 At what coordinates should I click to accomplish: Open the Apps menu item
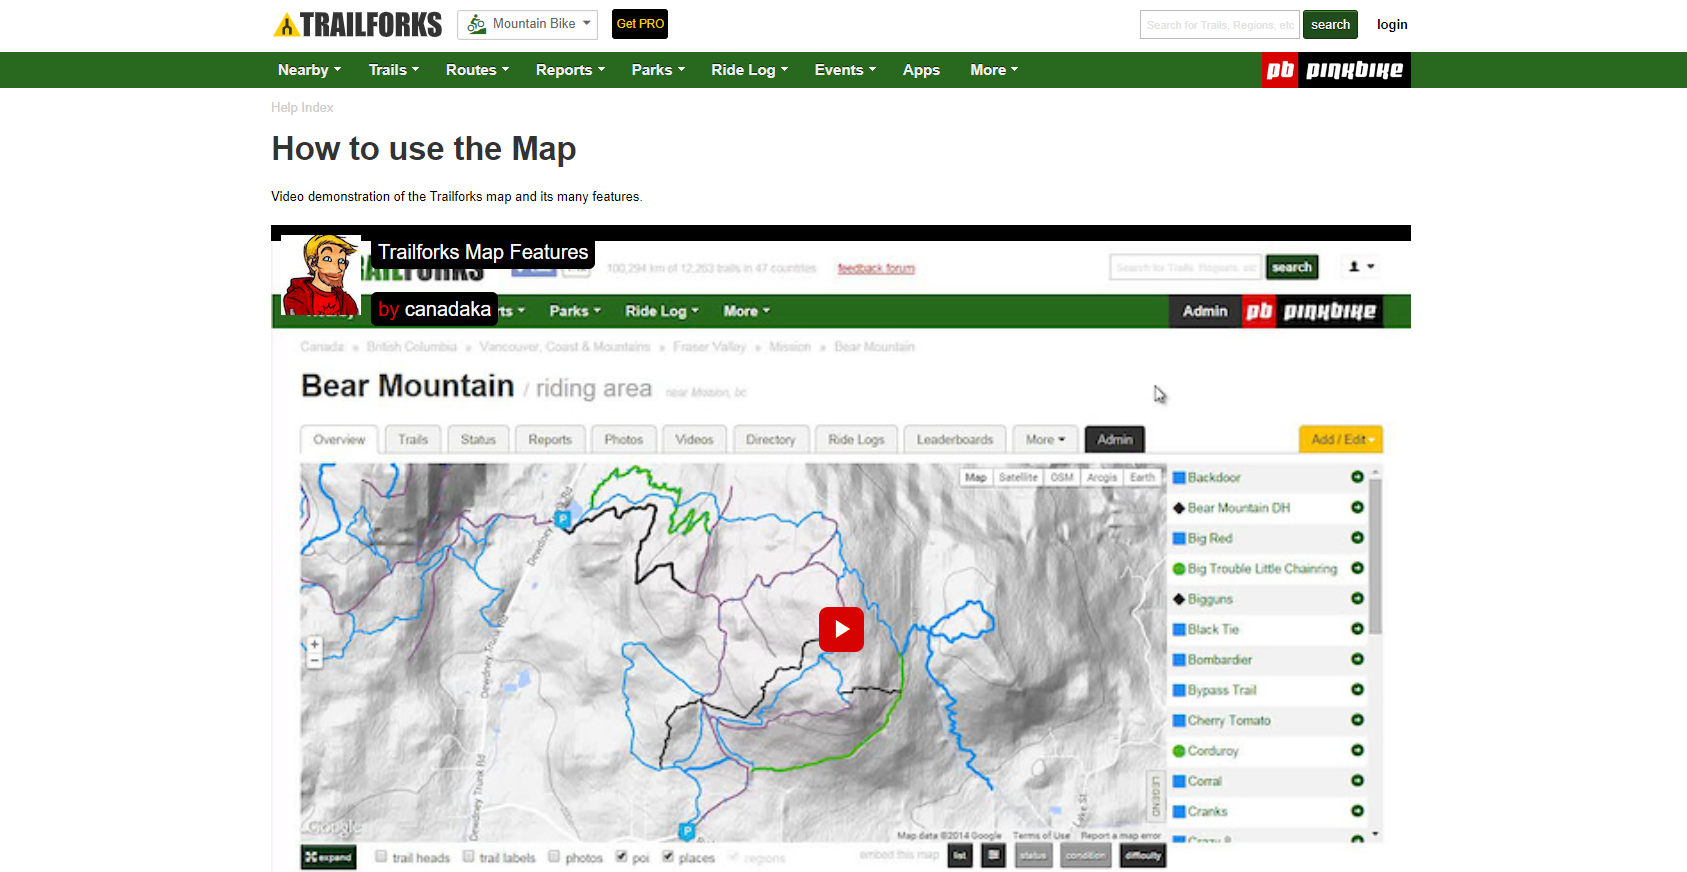tap(921, 70)
